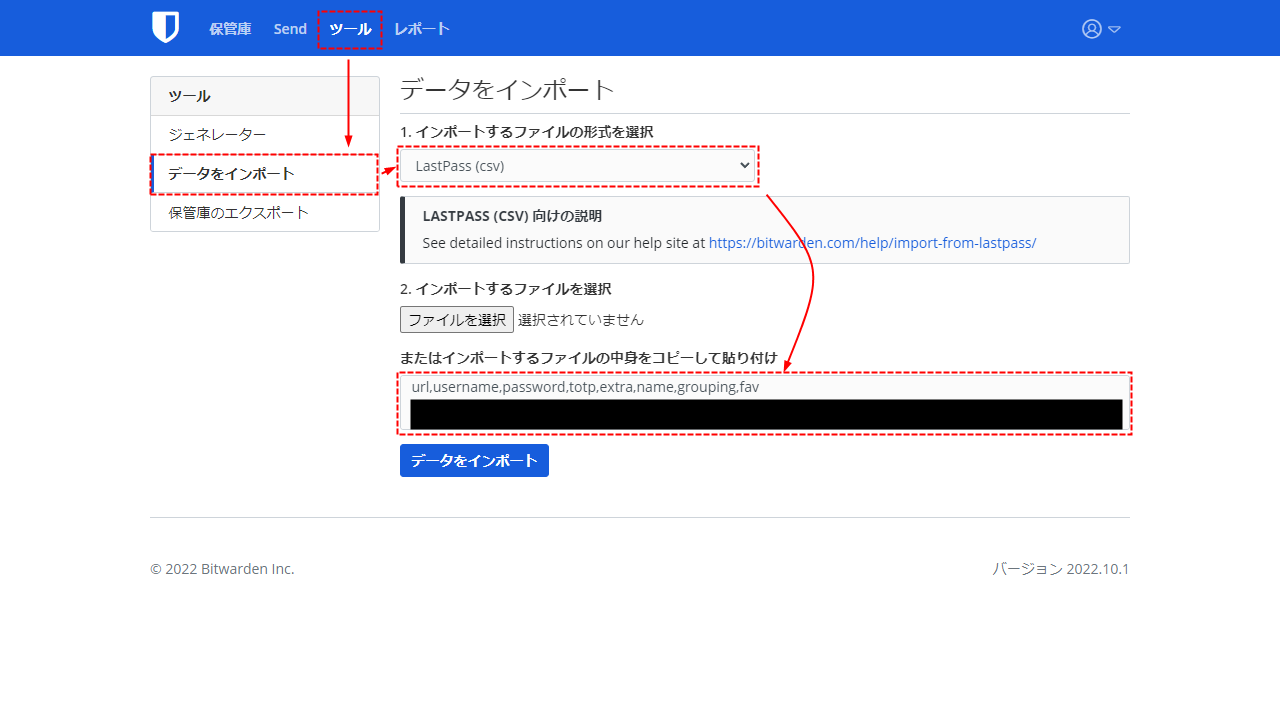Select the ツール tab in the header
This screenshot has width=1280, height=720.
click(x=350, y=29)
